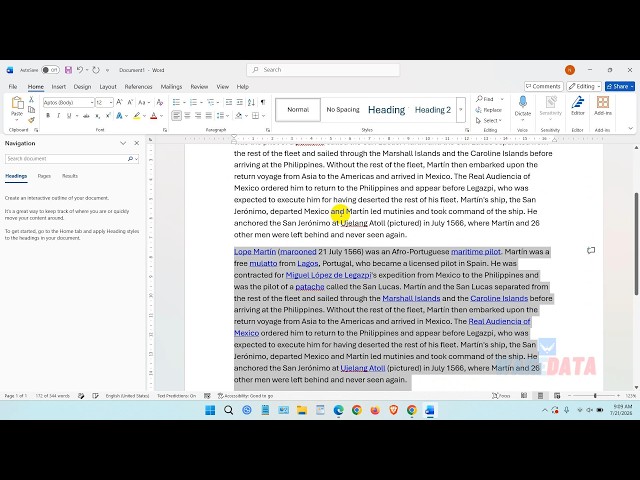Toggle the AutoSave switch

[x=50, y=70]
